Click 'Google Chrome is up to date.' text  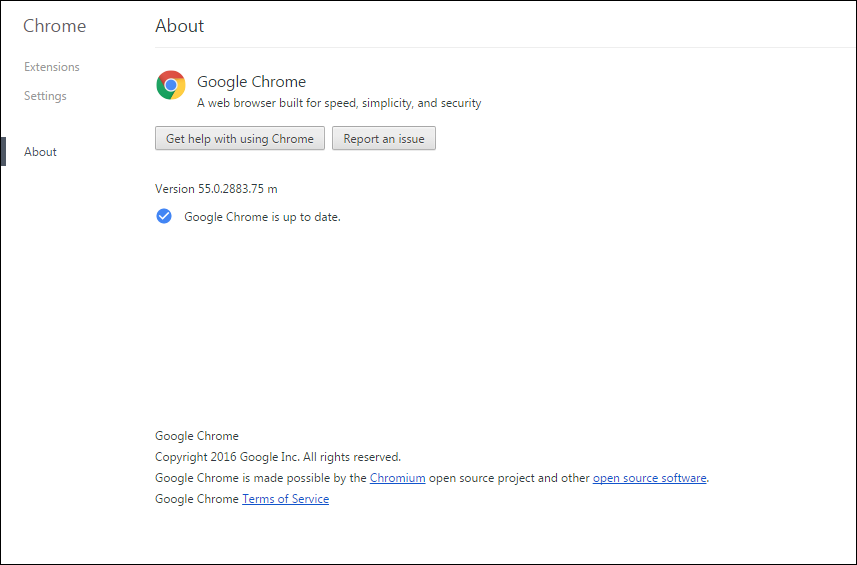262,217
